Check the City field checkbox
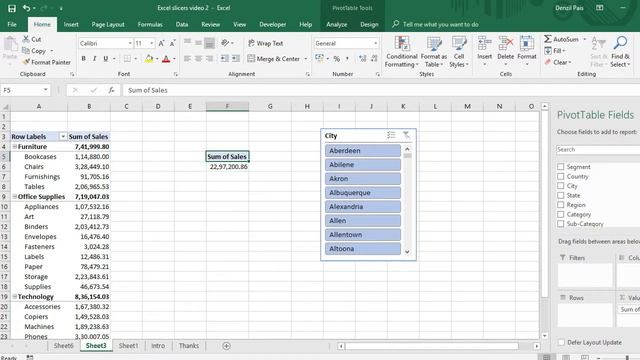Screen dimensions: 640x360 (x=560, y=186)
